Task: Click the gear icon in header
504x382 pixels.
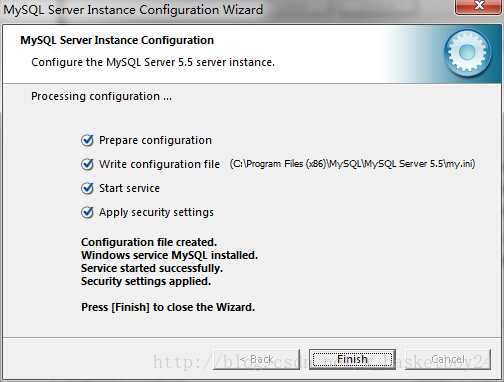Action: click(x=467, y=52)
